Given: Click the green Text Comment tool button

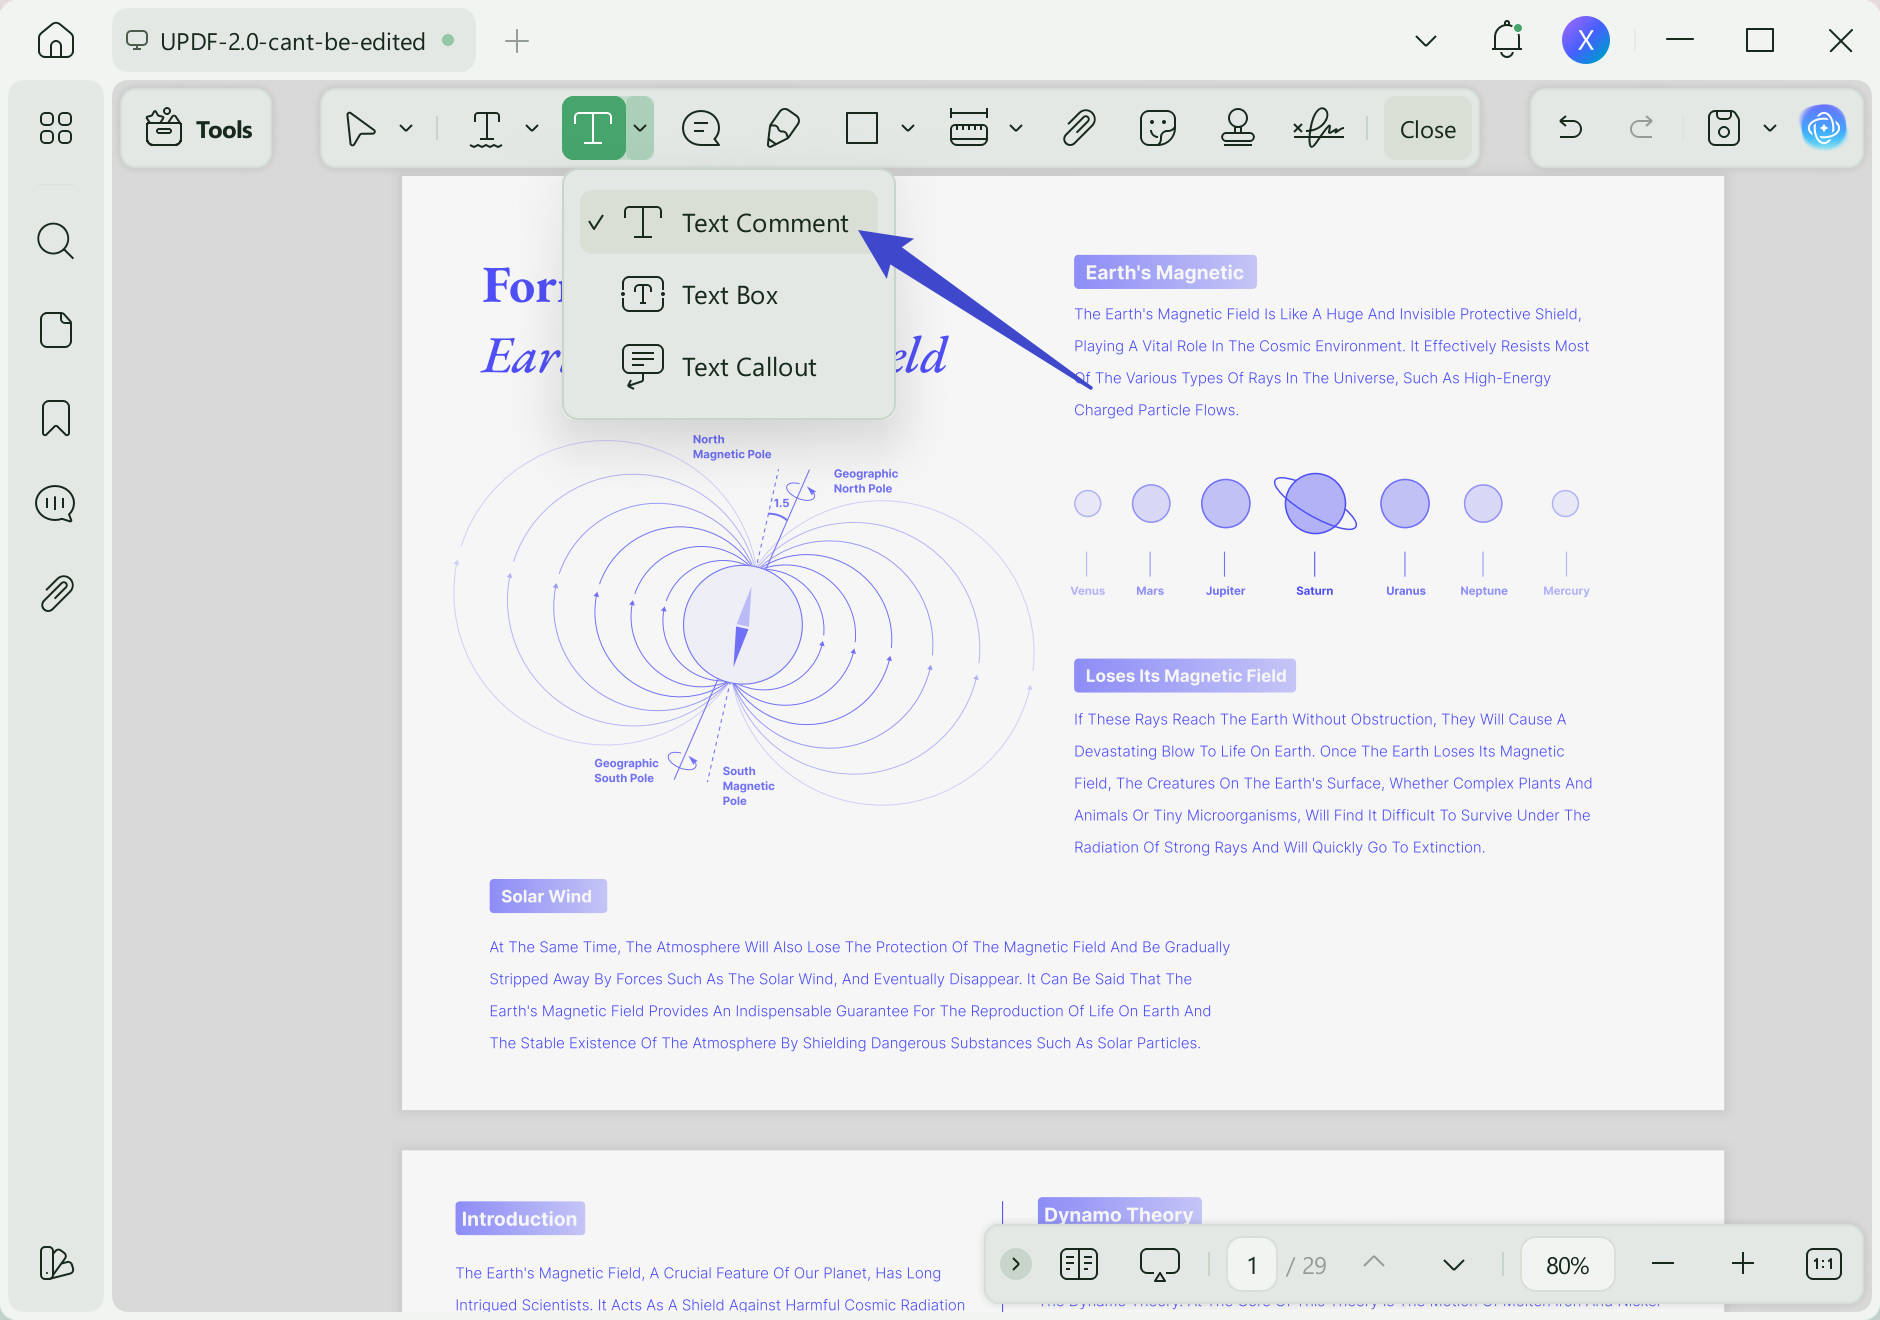Looking at the screenshot, I should pos(593,128).
